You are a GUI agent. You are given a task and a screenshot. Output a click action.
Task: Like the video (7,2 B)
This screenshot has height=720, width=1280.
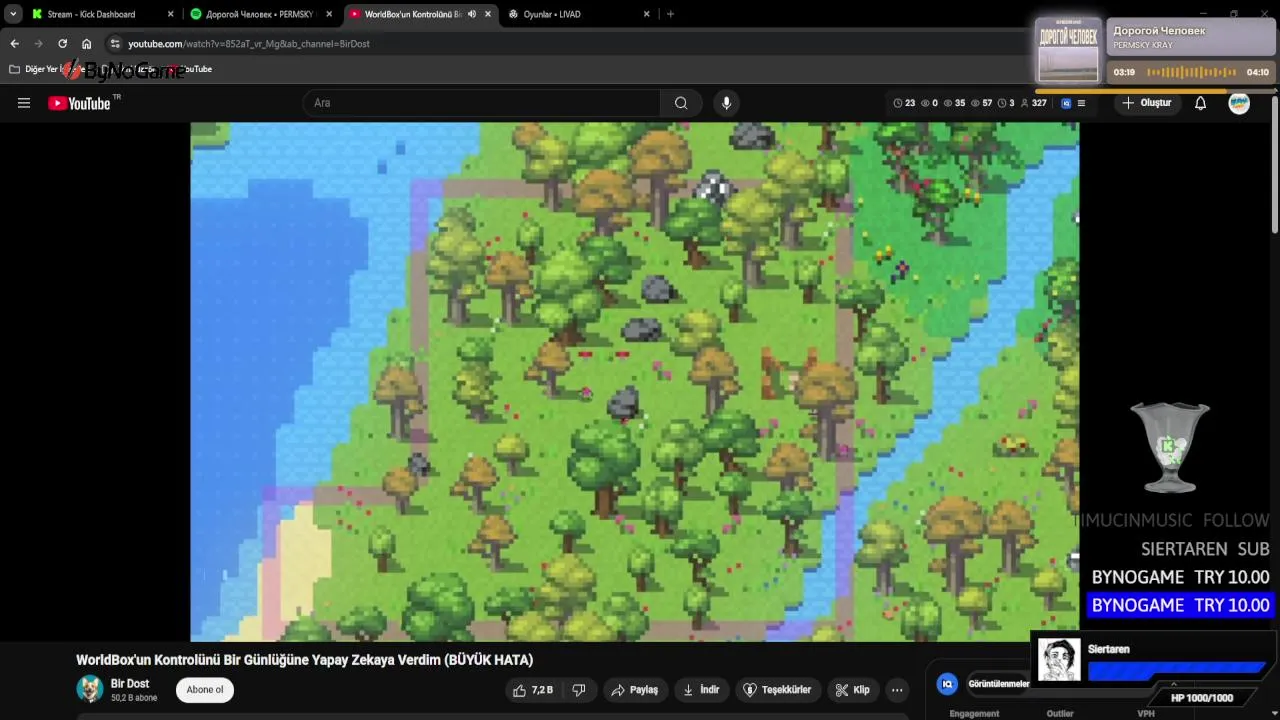click(533, 690)
